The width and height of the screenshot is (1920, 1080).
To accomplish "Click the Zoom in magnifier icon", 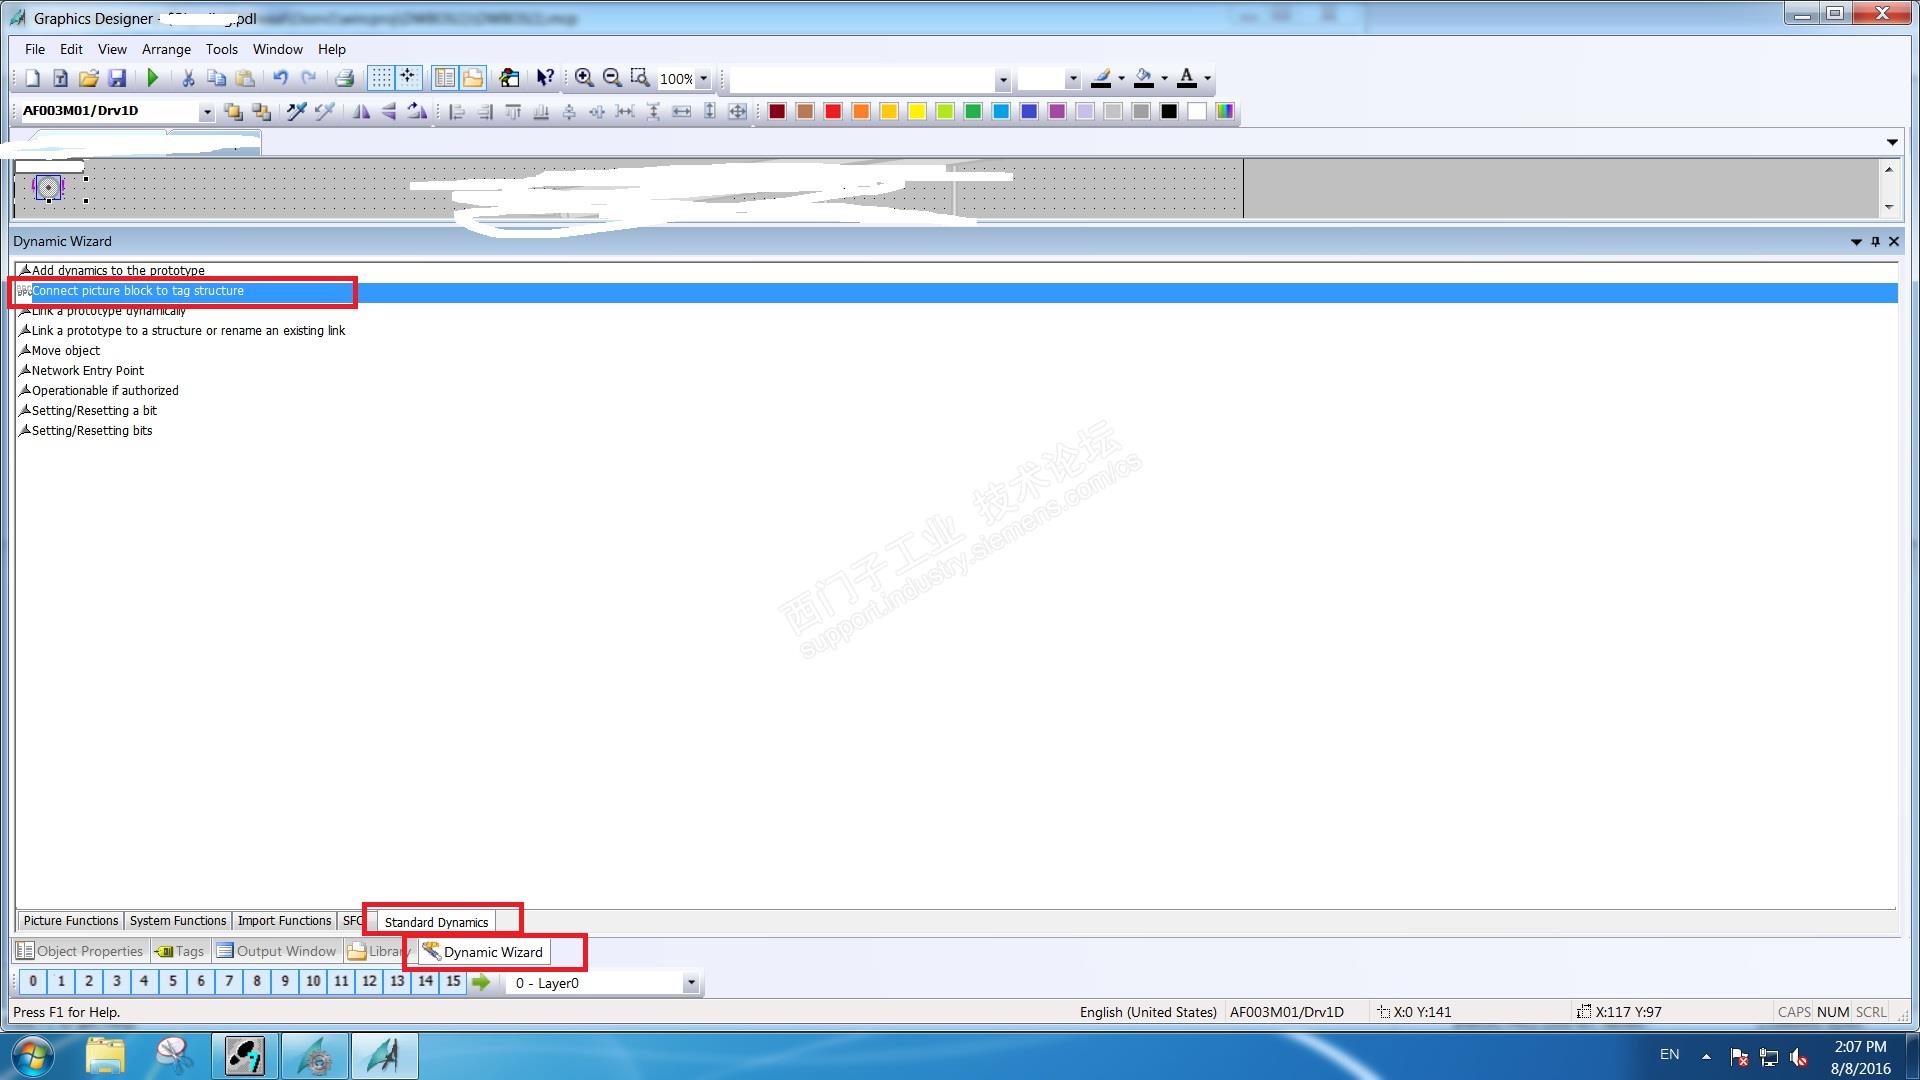I will (584, 78).
